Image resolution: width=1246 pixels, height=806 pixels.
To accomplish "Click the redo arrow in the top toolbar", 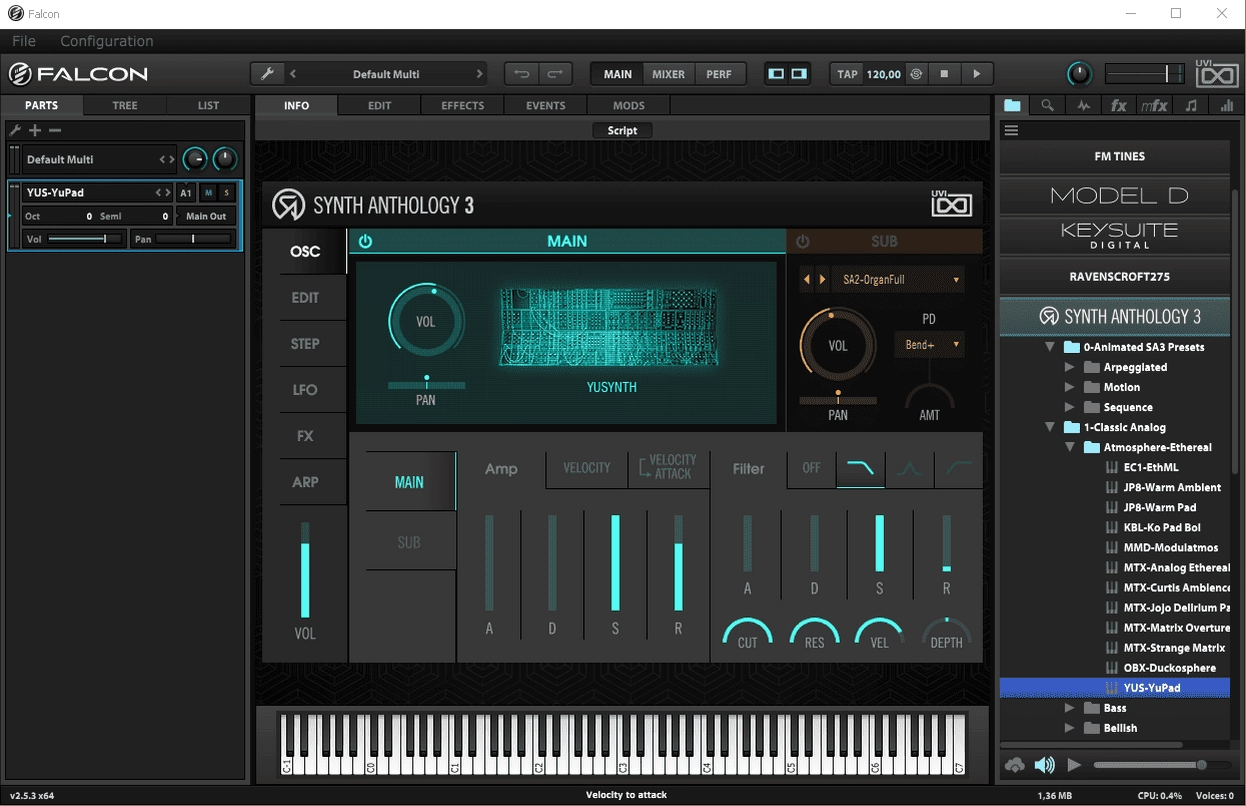I will click(555, 74).
